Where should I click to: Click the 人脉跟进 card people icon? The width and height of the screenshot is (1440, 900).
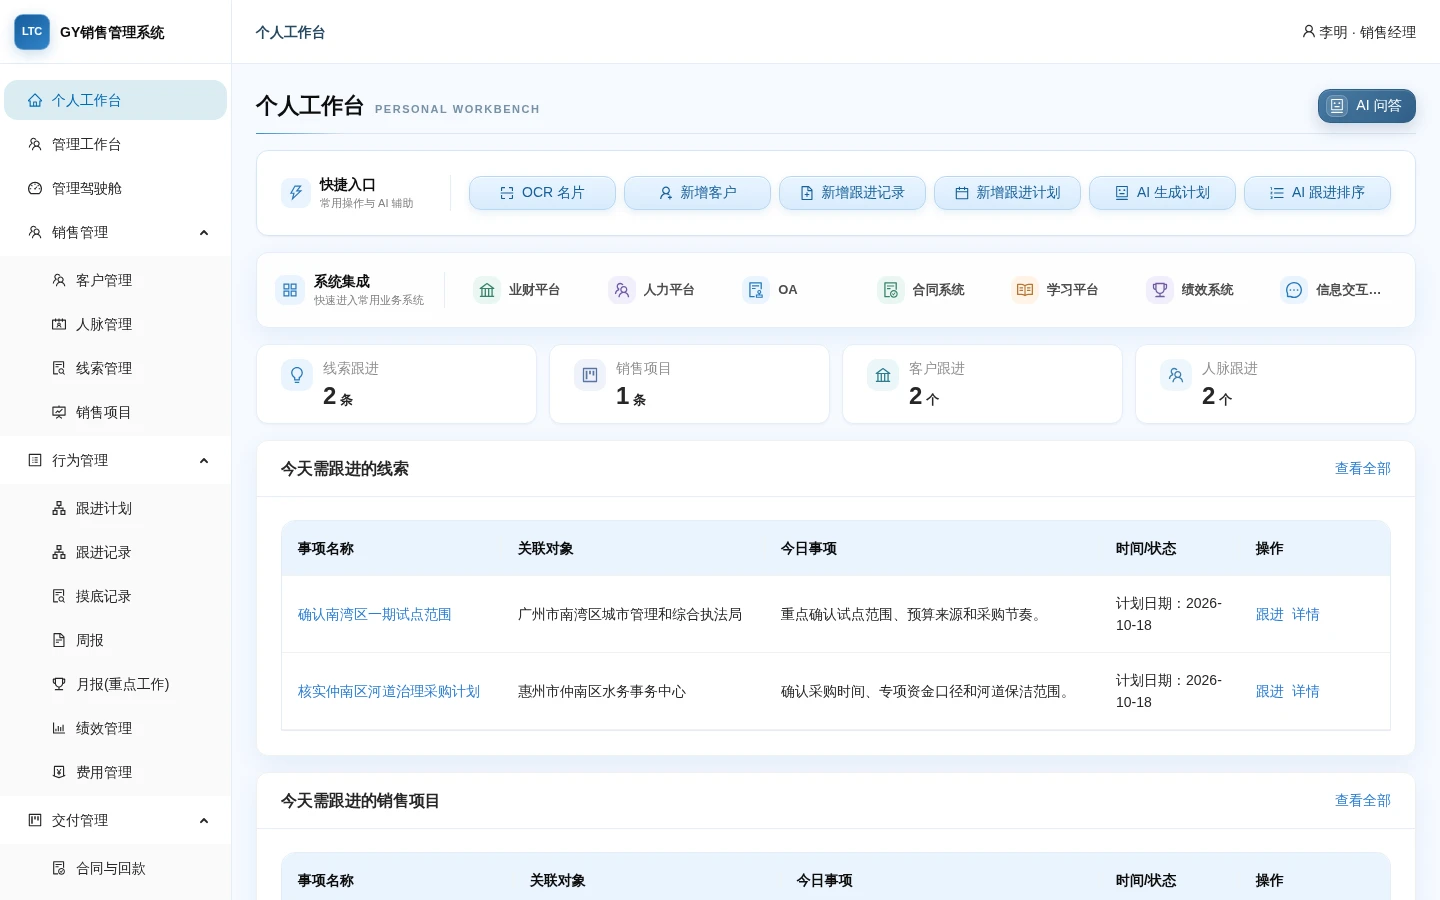pos(1176,375)
